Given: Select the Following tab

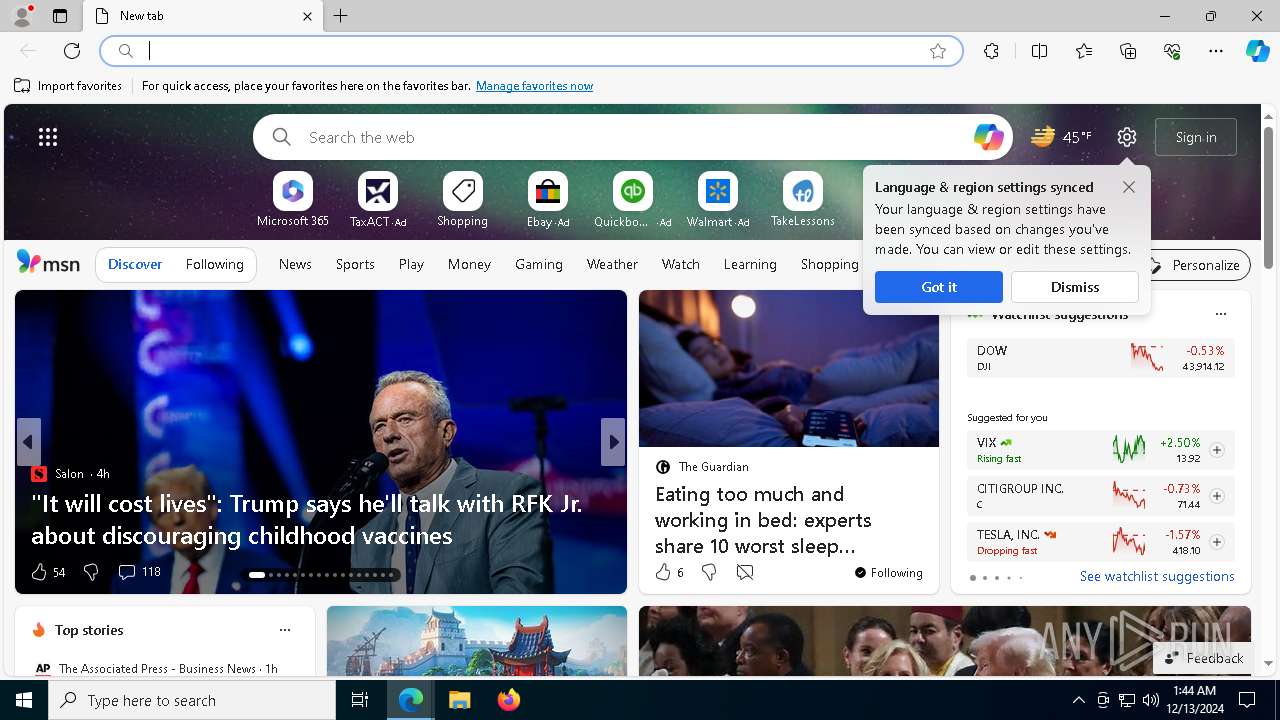Looking at the screenshot, I should 214,264.
